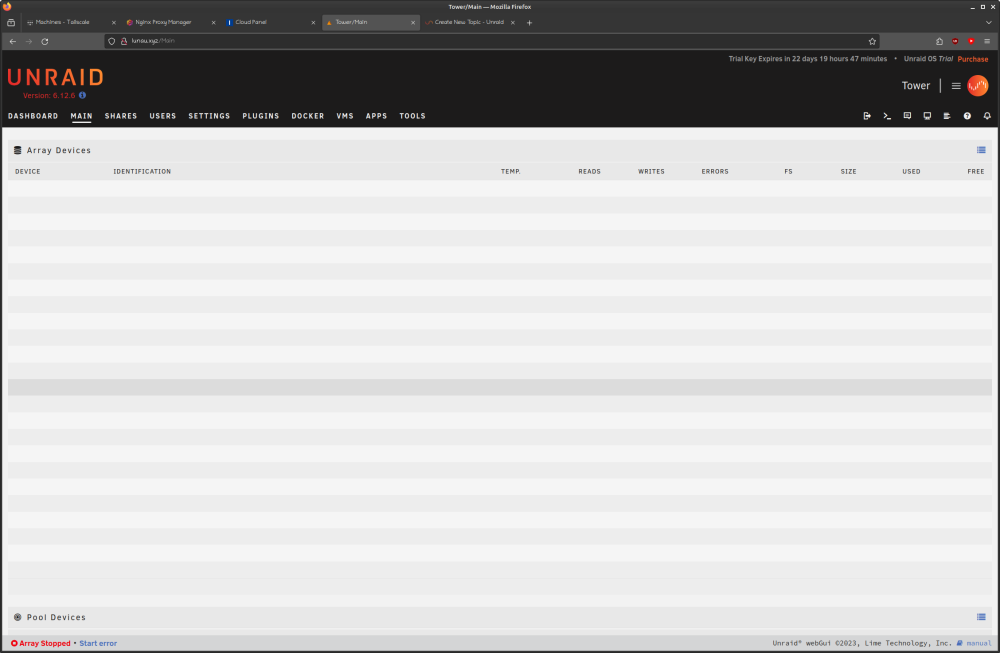Open the Settings menu
The width and height of the screenshot is (1000, 653).
click(x=209, y=116)
